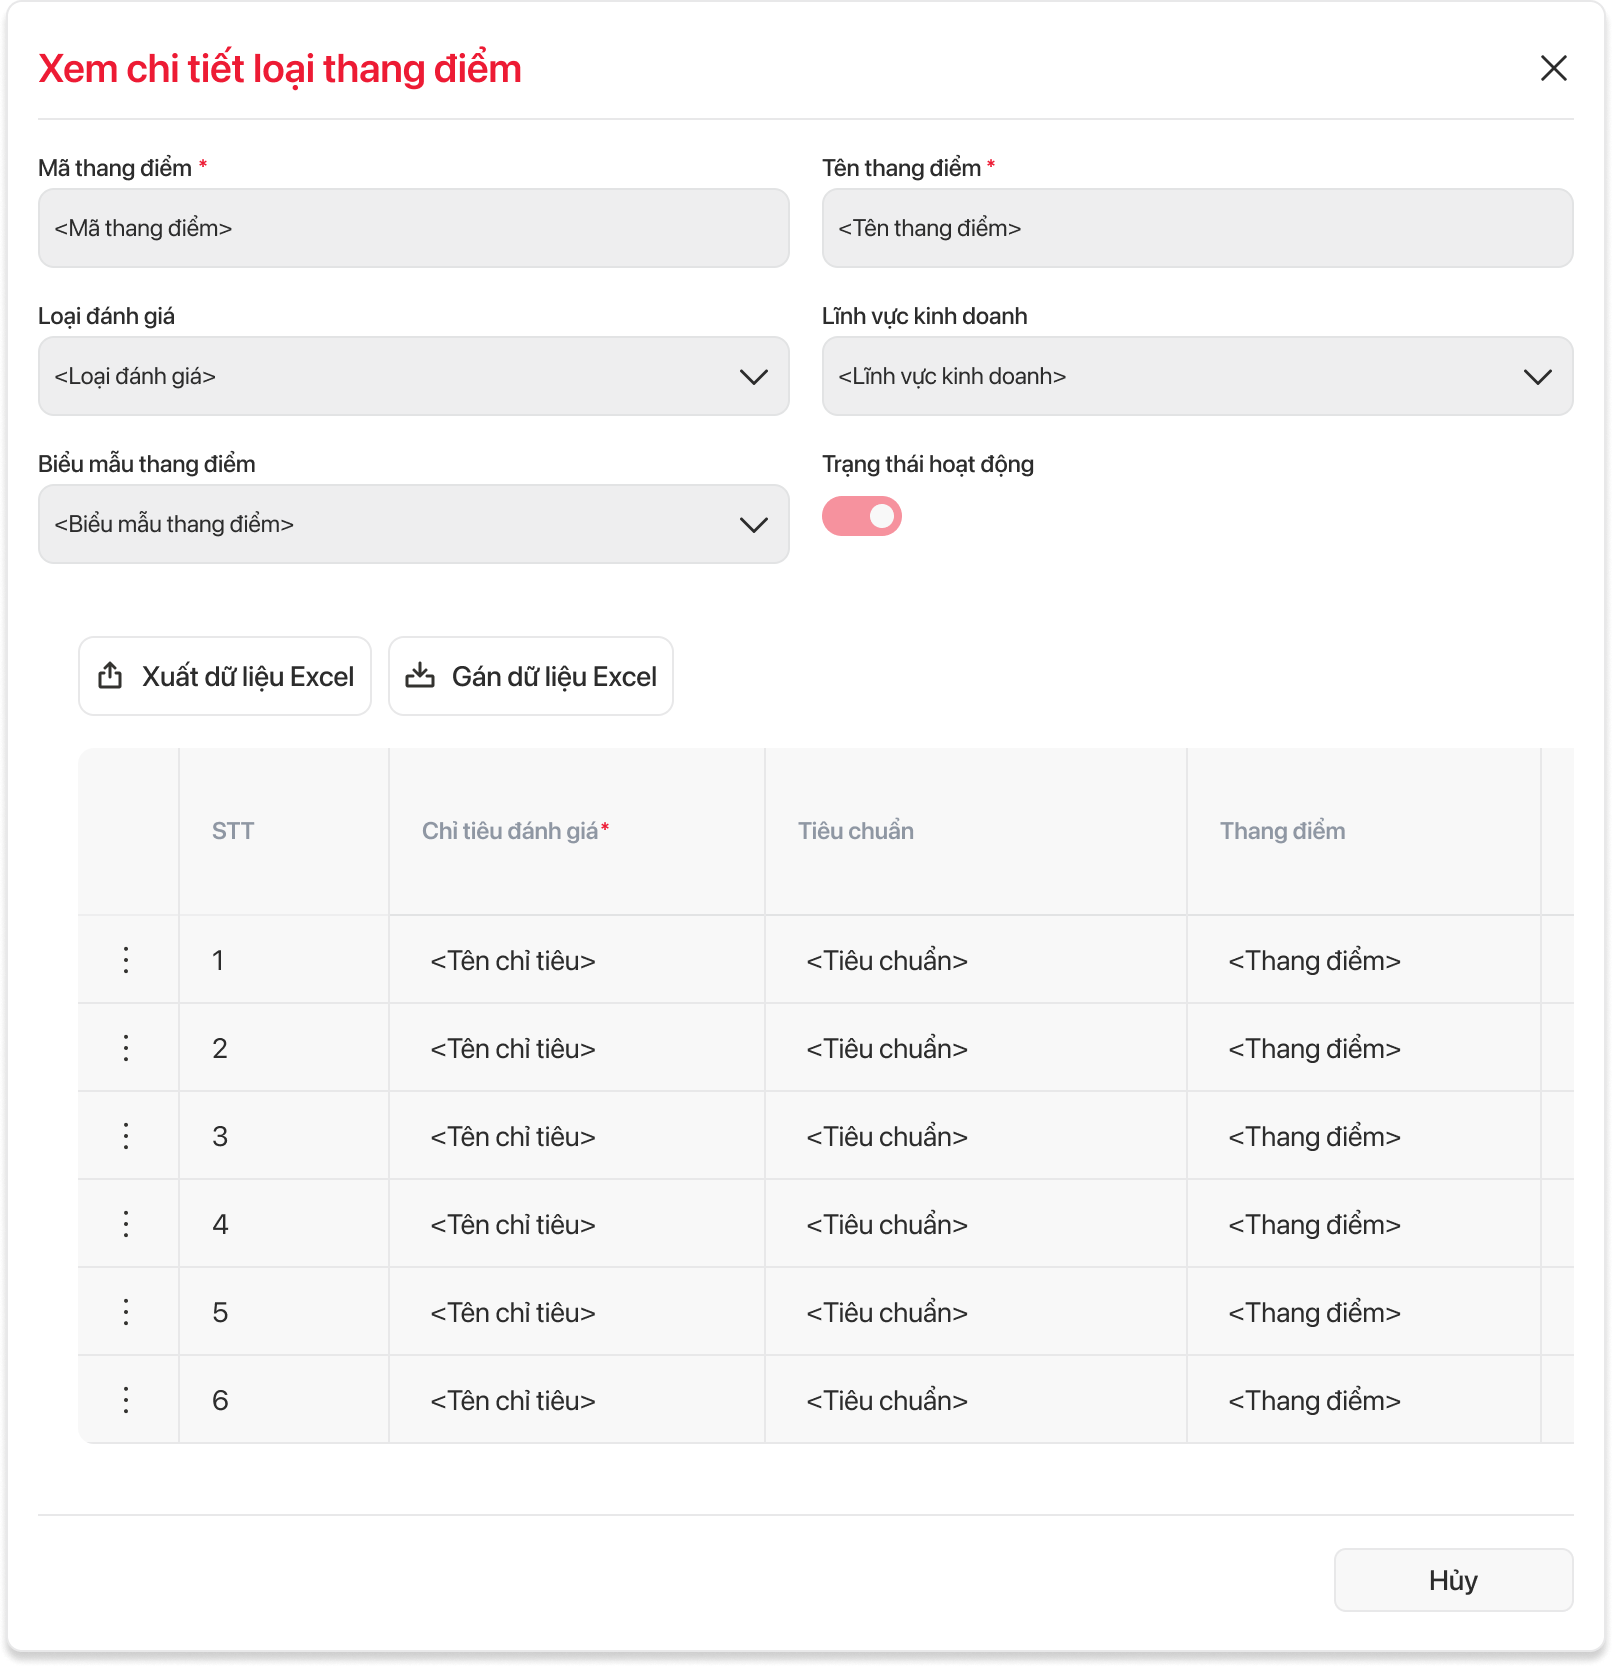The width and height of the screenshot is (1612, 1666).
Task: Open the three-dot menu for row 3
Action: click(126, 1136)
